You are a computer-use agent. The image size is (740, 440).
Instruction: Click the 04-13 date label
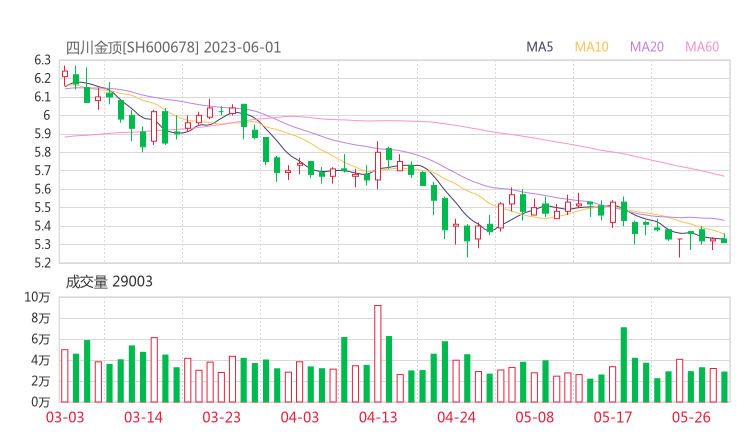click(x=378, y=417)
